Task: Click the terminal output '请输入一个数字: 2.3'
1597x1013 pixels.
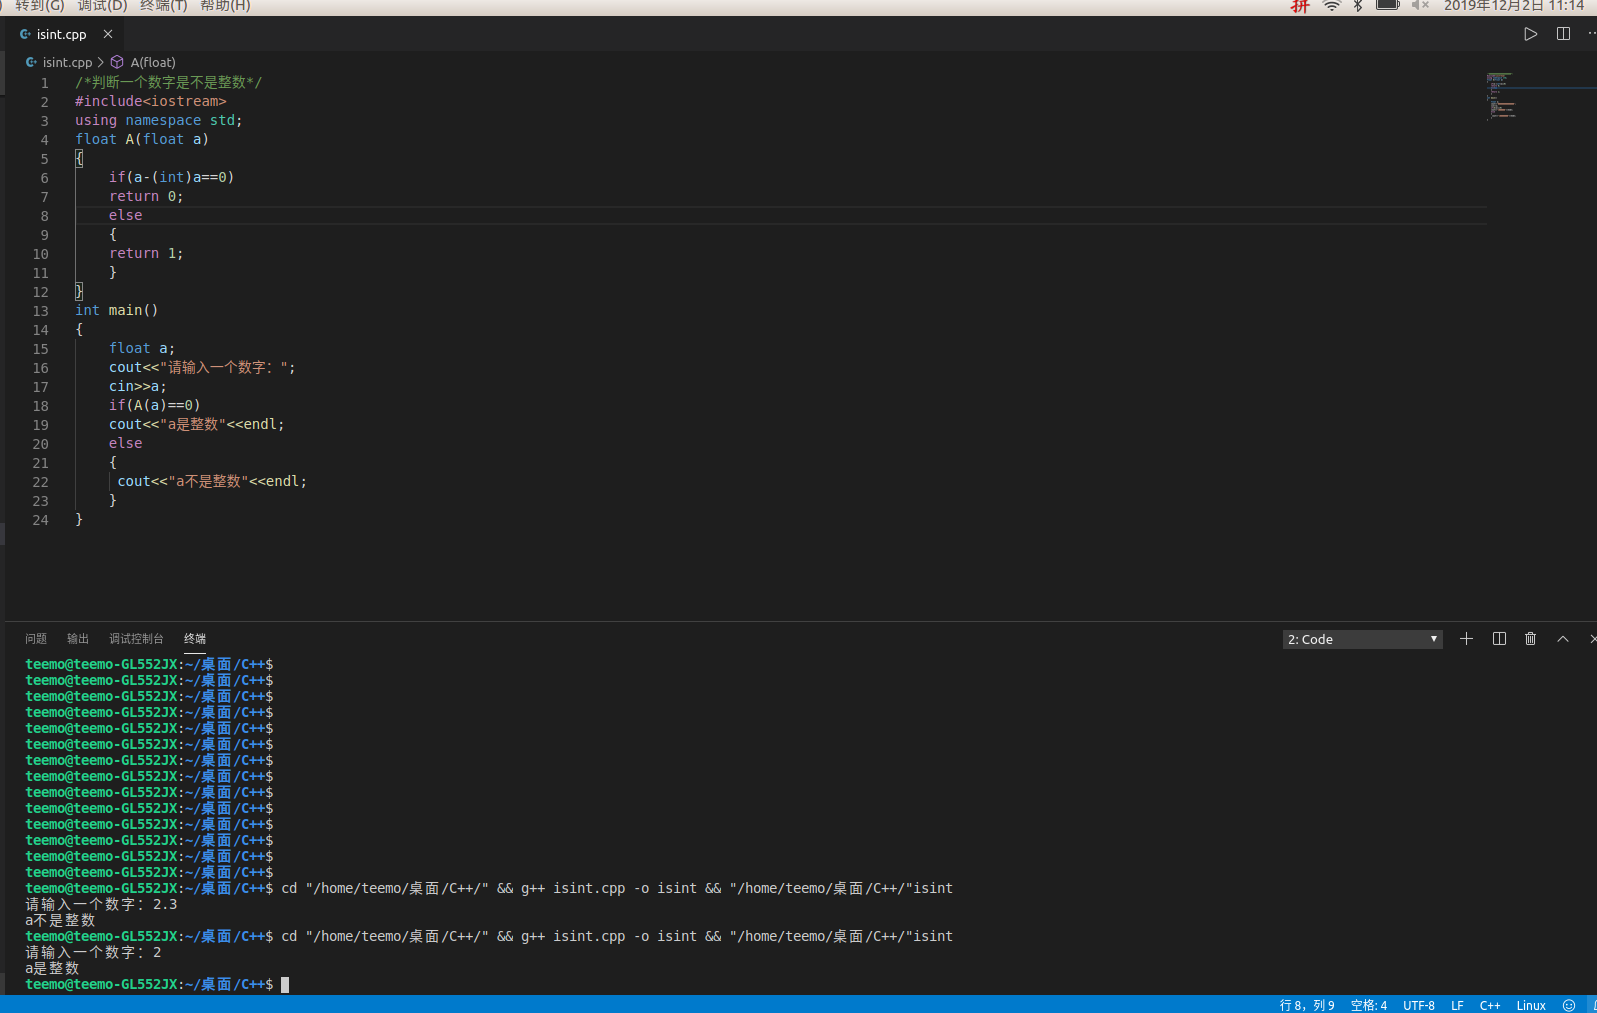Action: click(101, 904)
